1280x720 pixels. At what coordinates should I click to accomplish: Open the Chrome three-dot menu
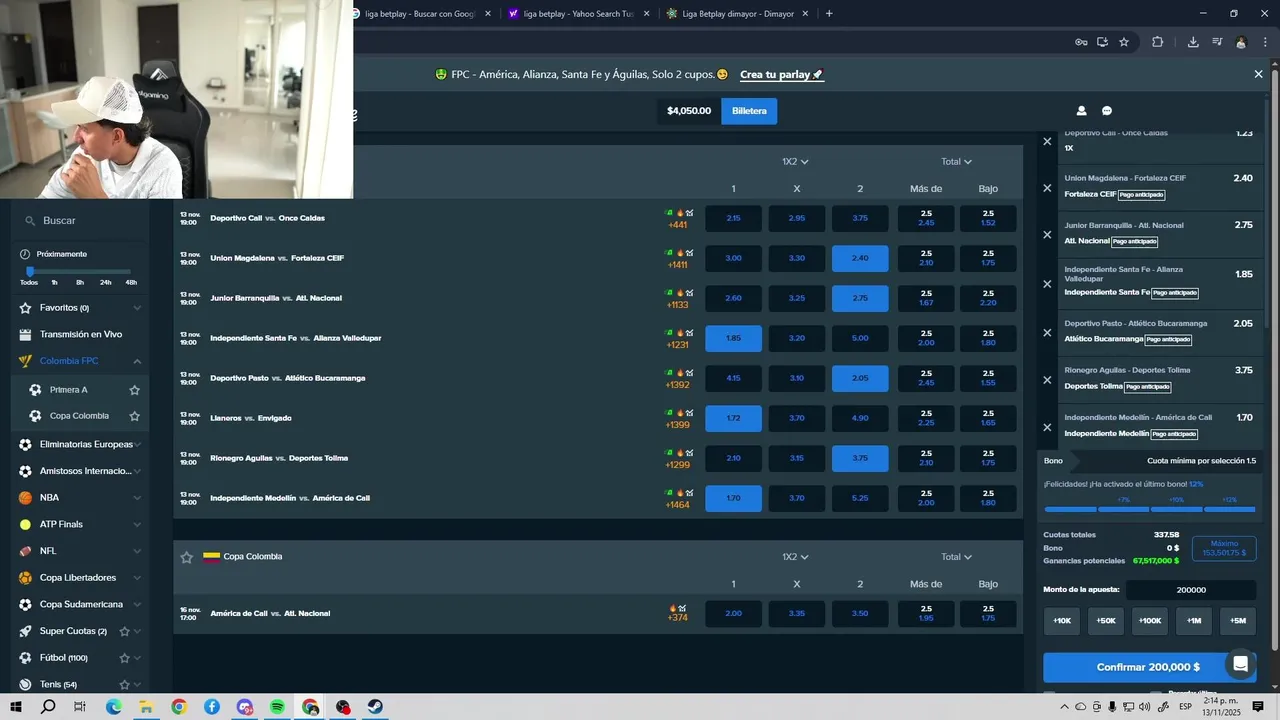(x=1264, y=42)
